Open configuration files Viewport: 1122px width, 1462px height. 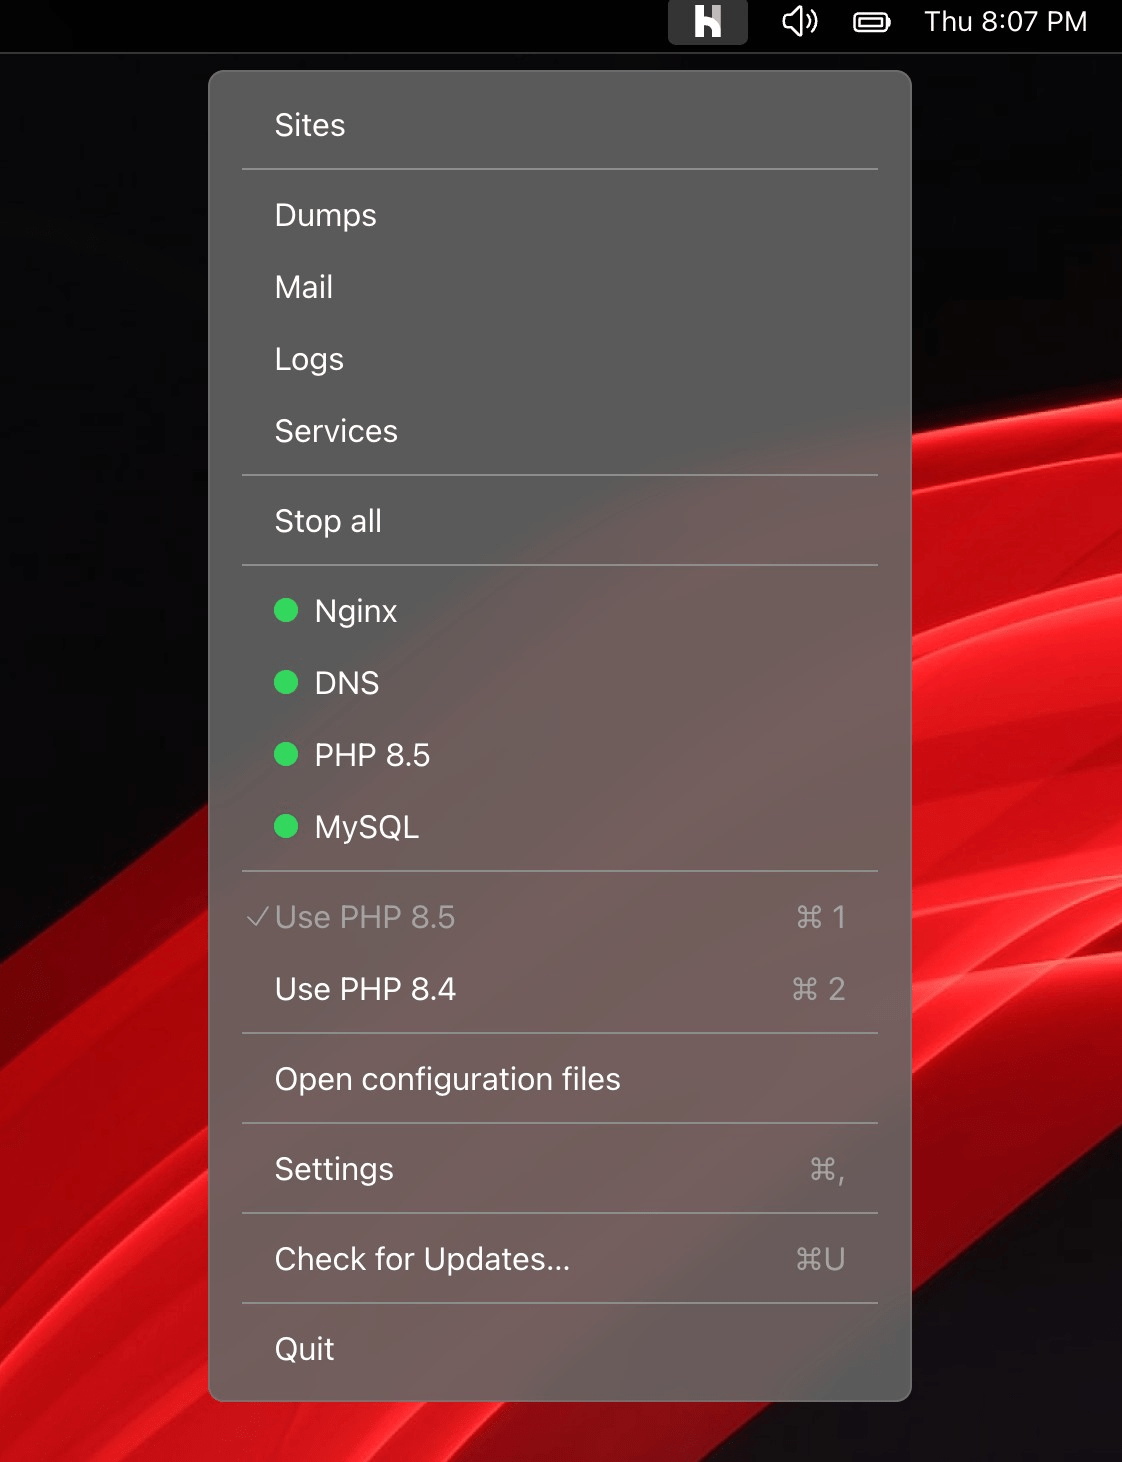pyautogui.click(x=448, y=1079)
